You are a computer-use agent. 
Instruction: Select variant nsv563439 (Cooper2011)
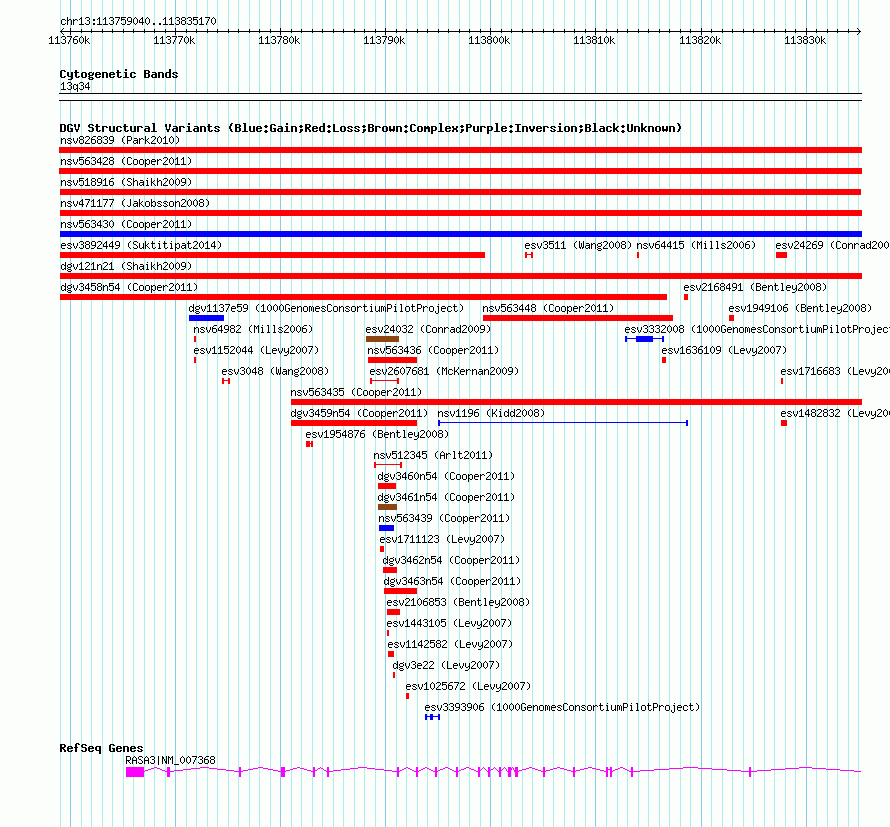[x=444, y=518]
